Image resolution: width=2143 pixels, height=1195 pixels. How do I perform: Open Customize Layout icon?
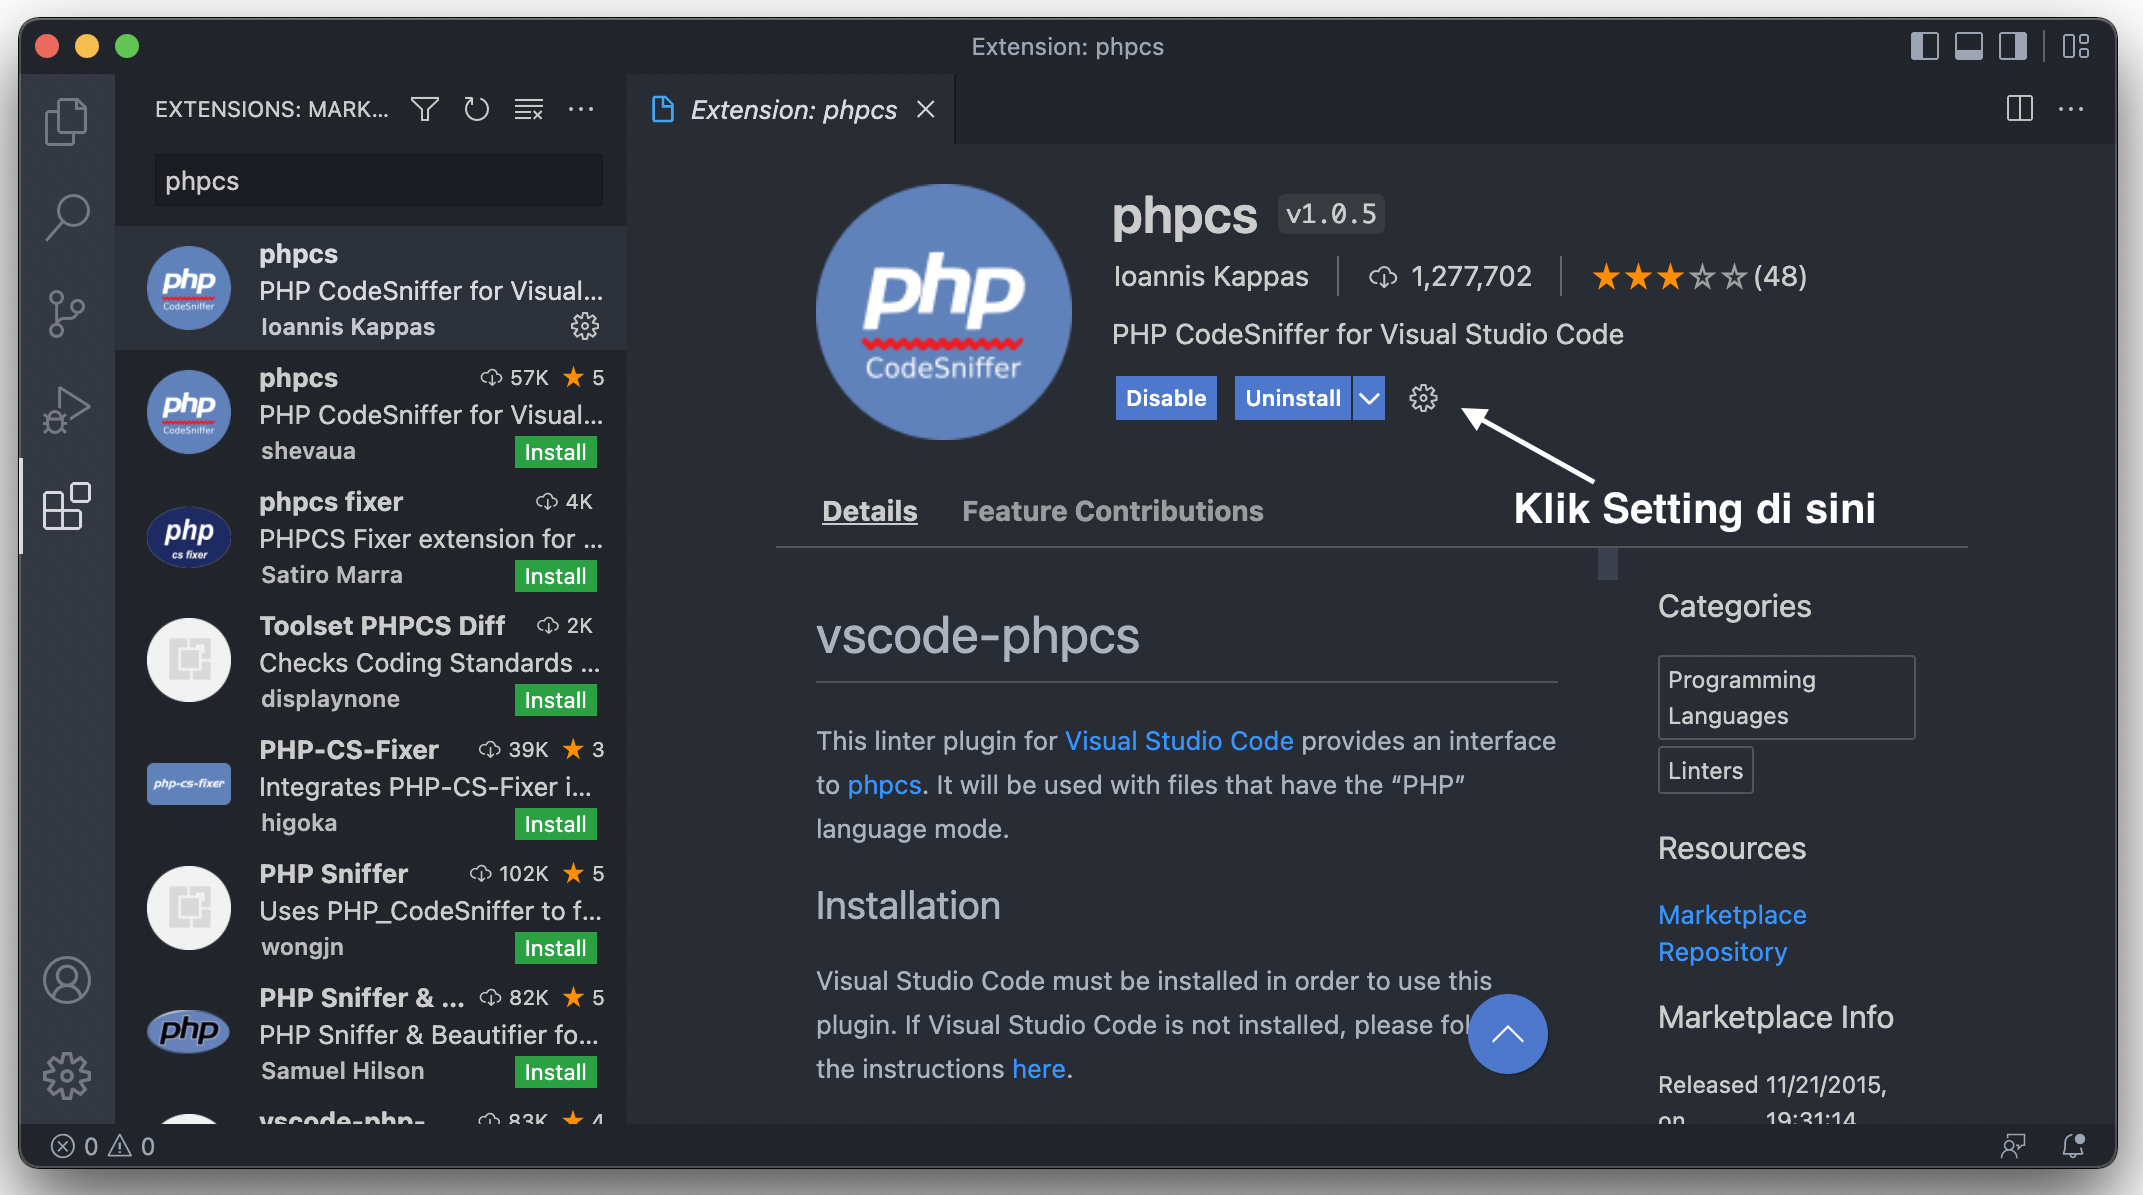pyautogui.click(x=2077, y=46)
